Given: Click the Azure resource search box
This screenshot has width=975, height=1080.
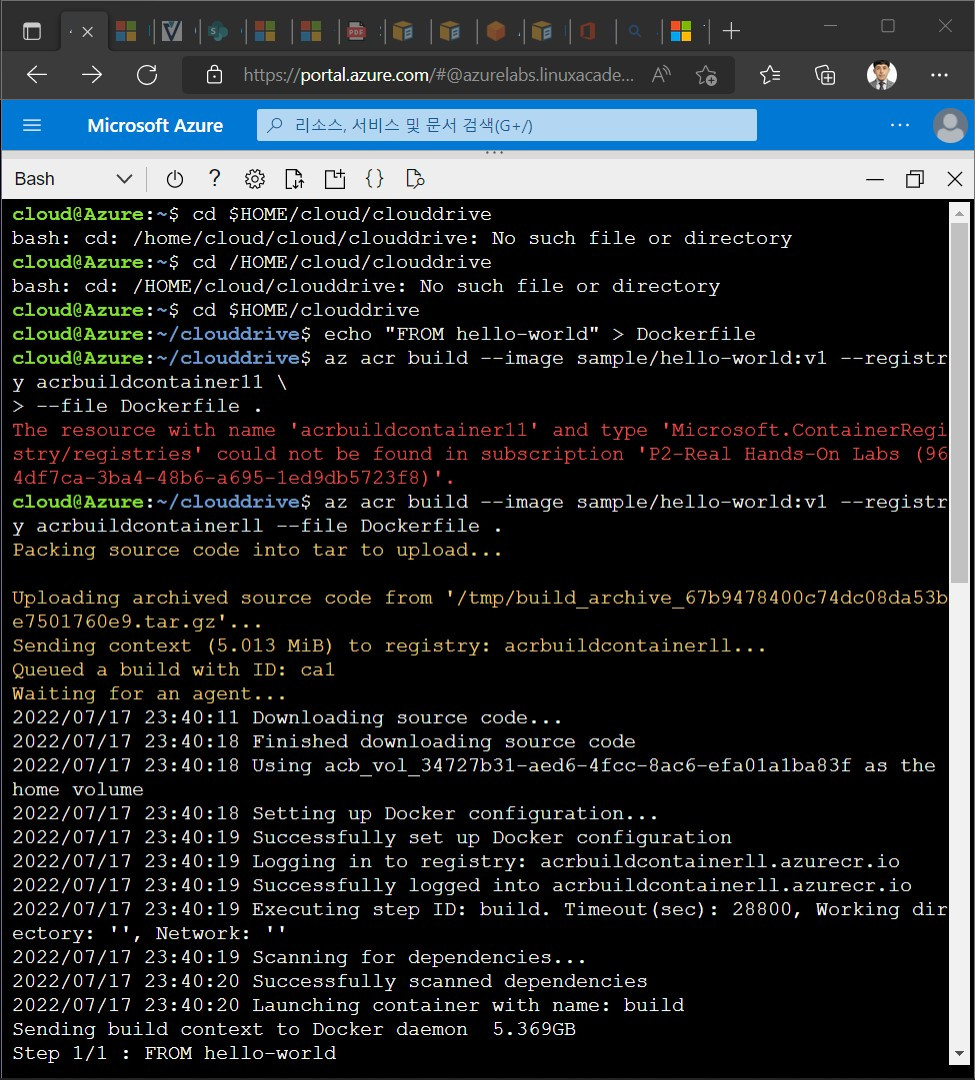Looking at the screenshot, I should tap(507, 125).
